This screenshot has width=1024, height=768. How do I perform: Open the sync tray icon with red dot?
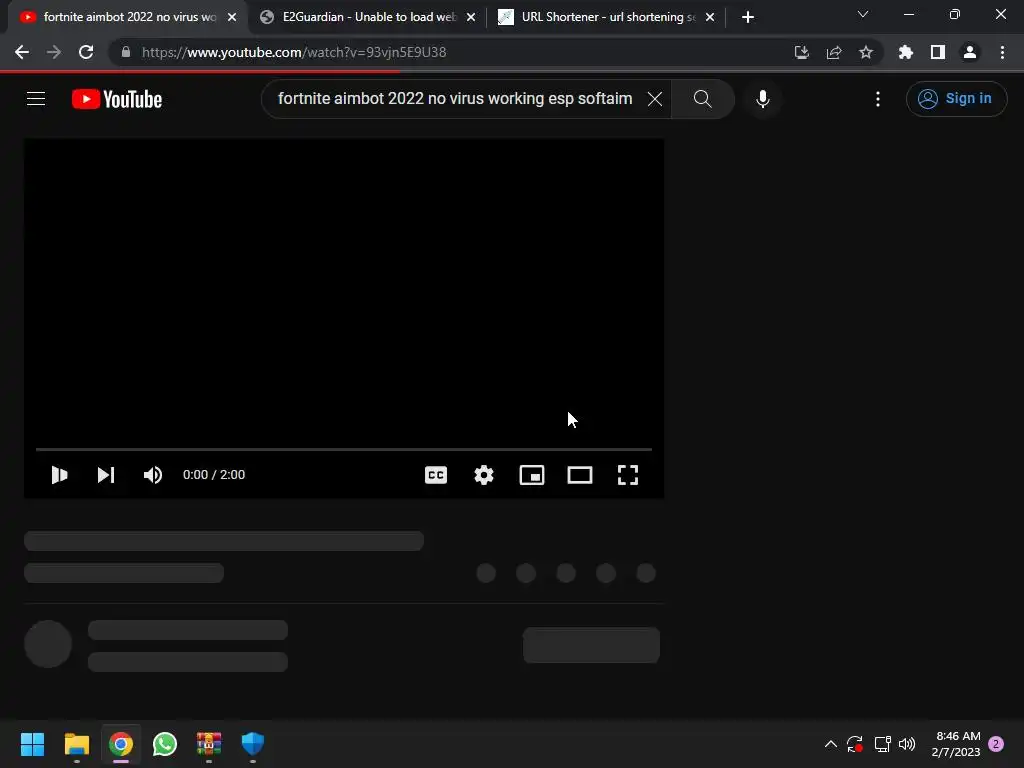point(855,744)
